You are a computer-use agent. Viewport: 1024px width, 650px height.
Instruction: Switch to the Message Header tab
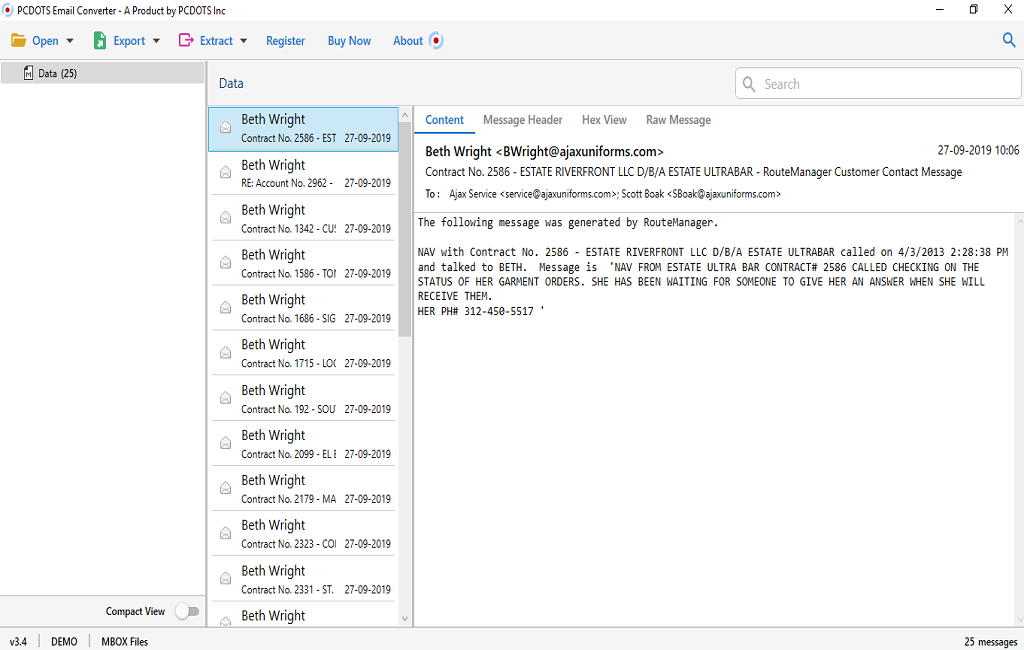(522, 120)
